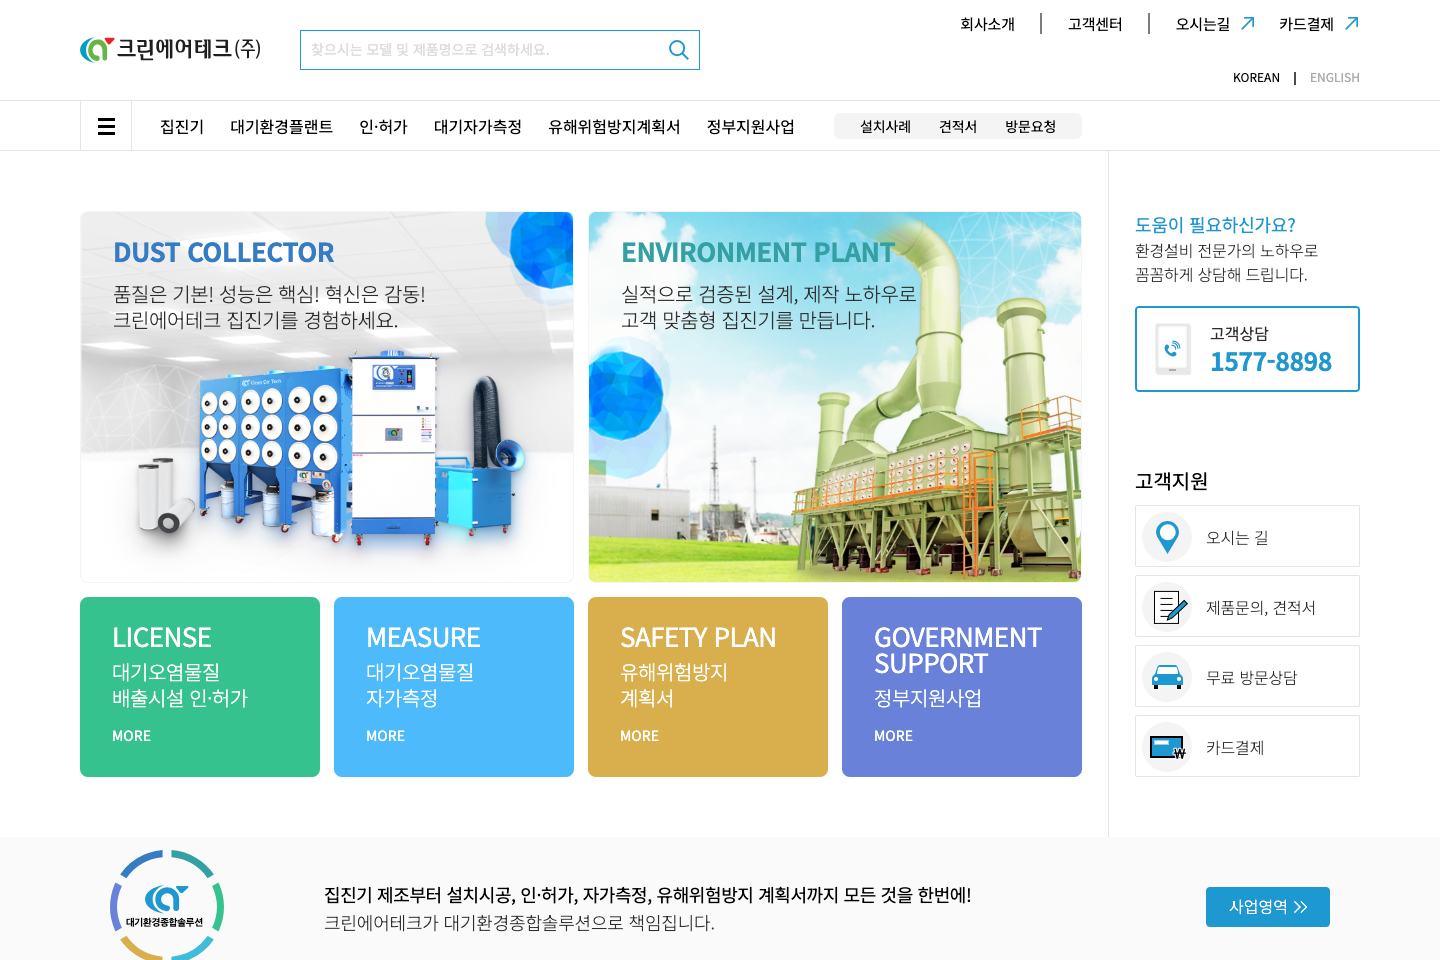Click the 크린에어테크 logo in the header
This screenshot has width=1440, height=960.
click(x=171, y=49)
